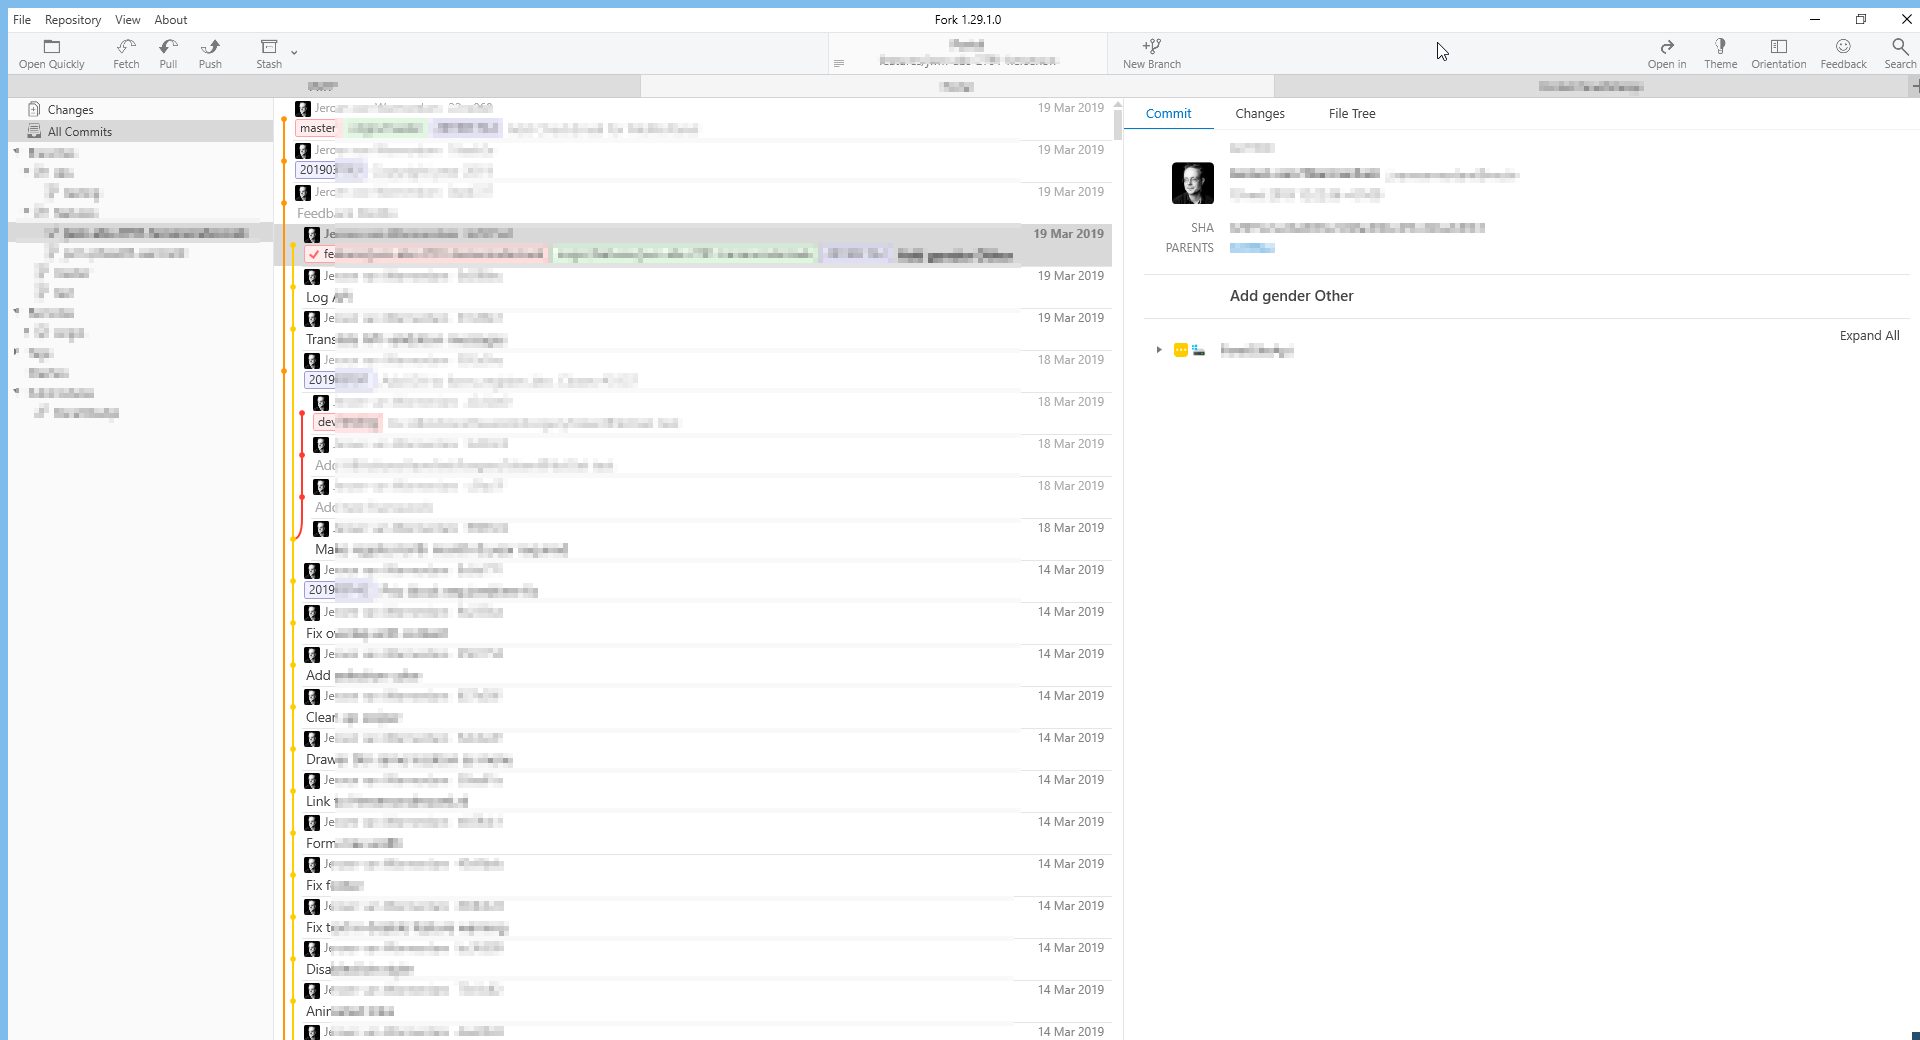Push commits using the Push icon
This screenshot has width=1920, height=1040.
point(210,53)
